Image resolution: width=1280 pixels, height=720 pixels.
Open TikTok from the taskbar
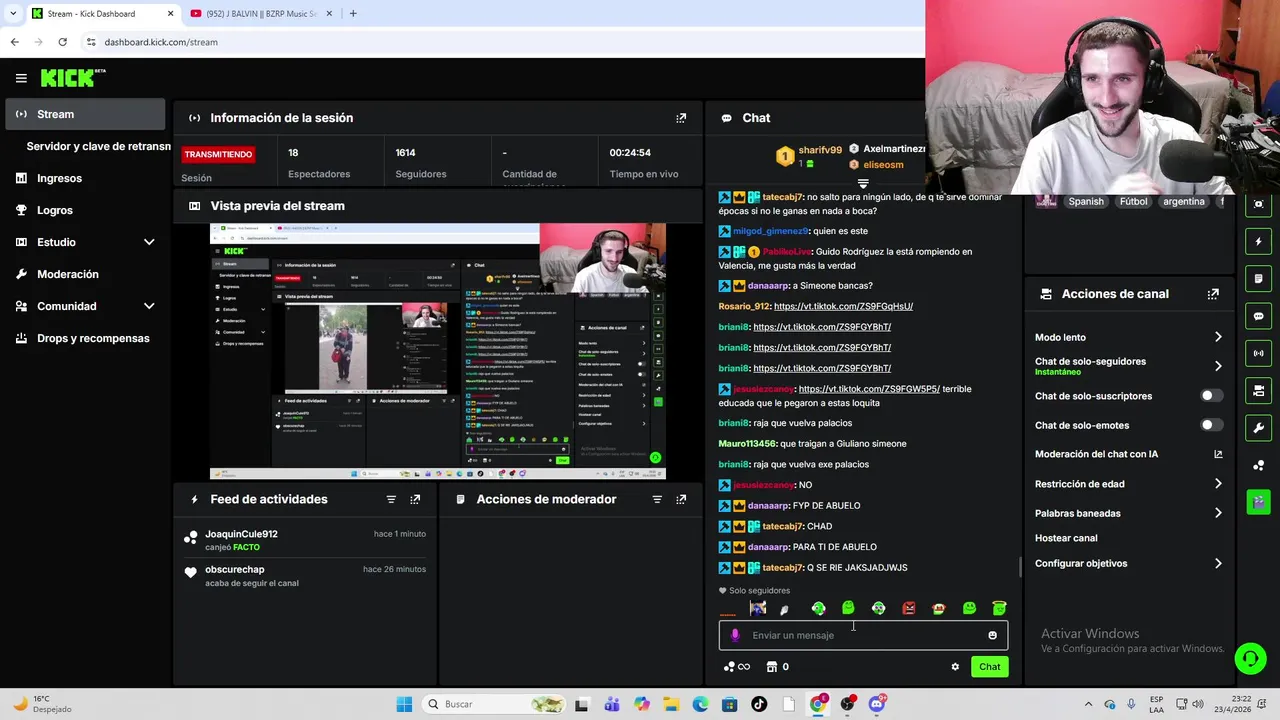pos(759,704)
